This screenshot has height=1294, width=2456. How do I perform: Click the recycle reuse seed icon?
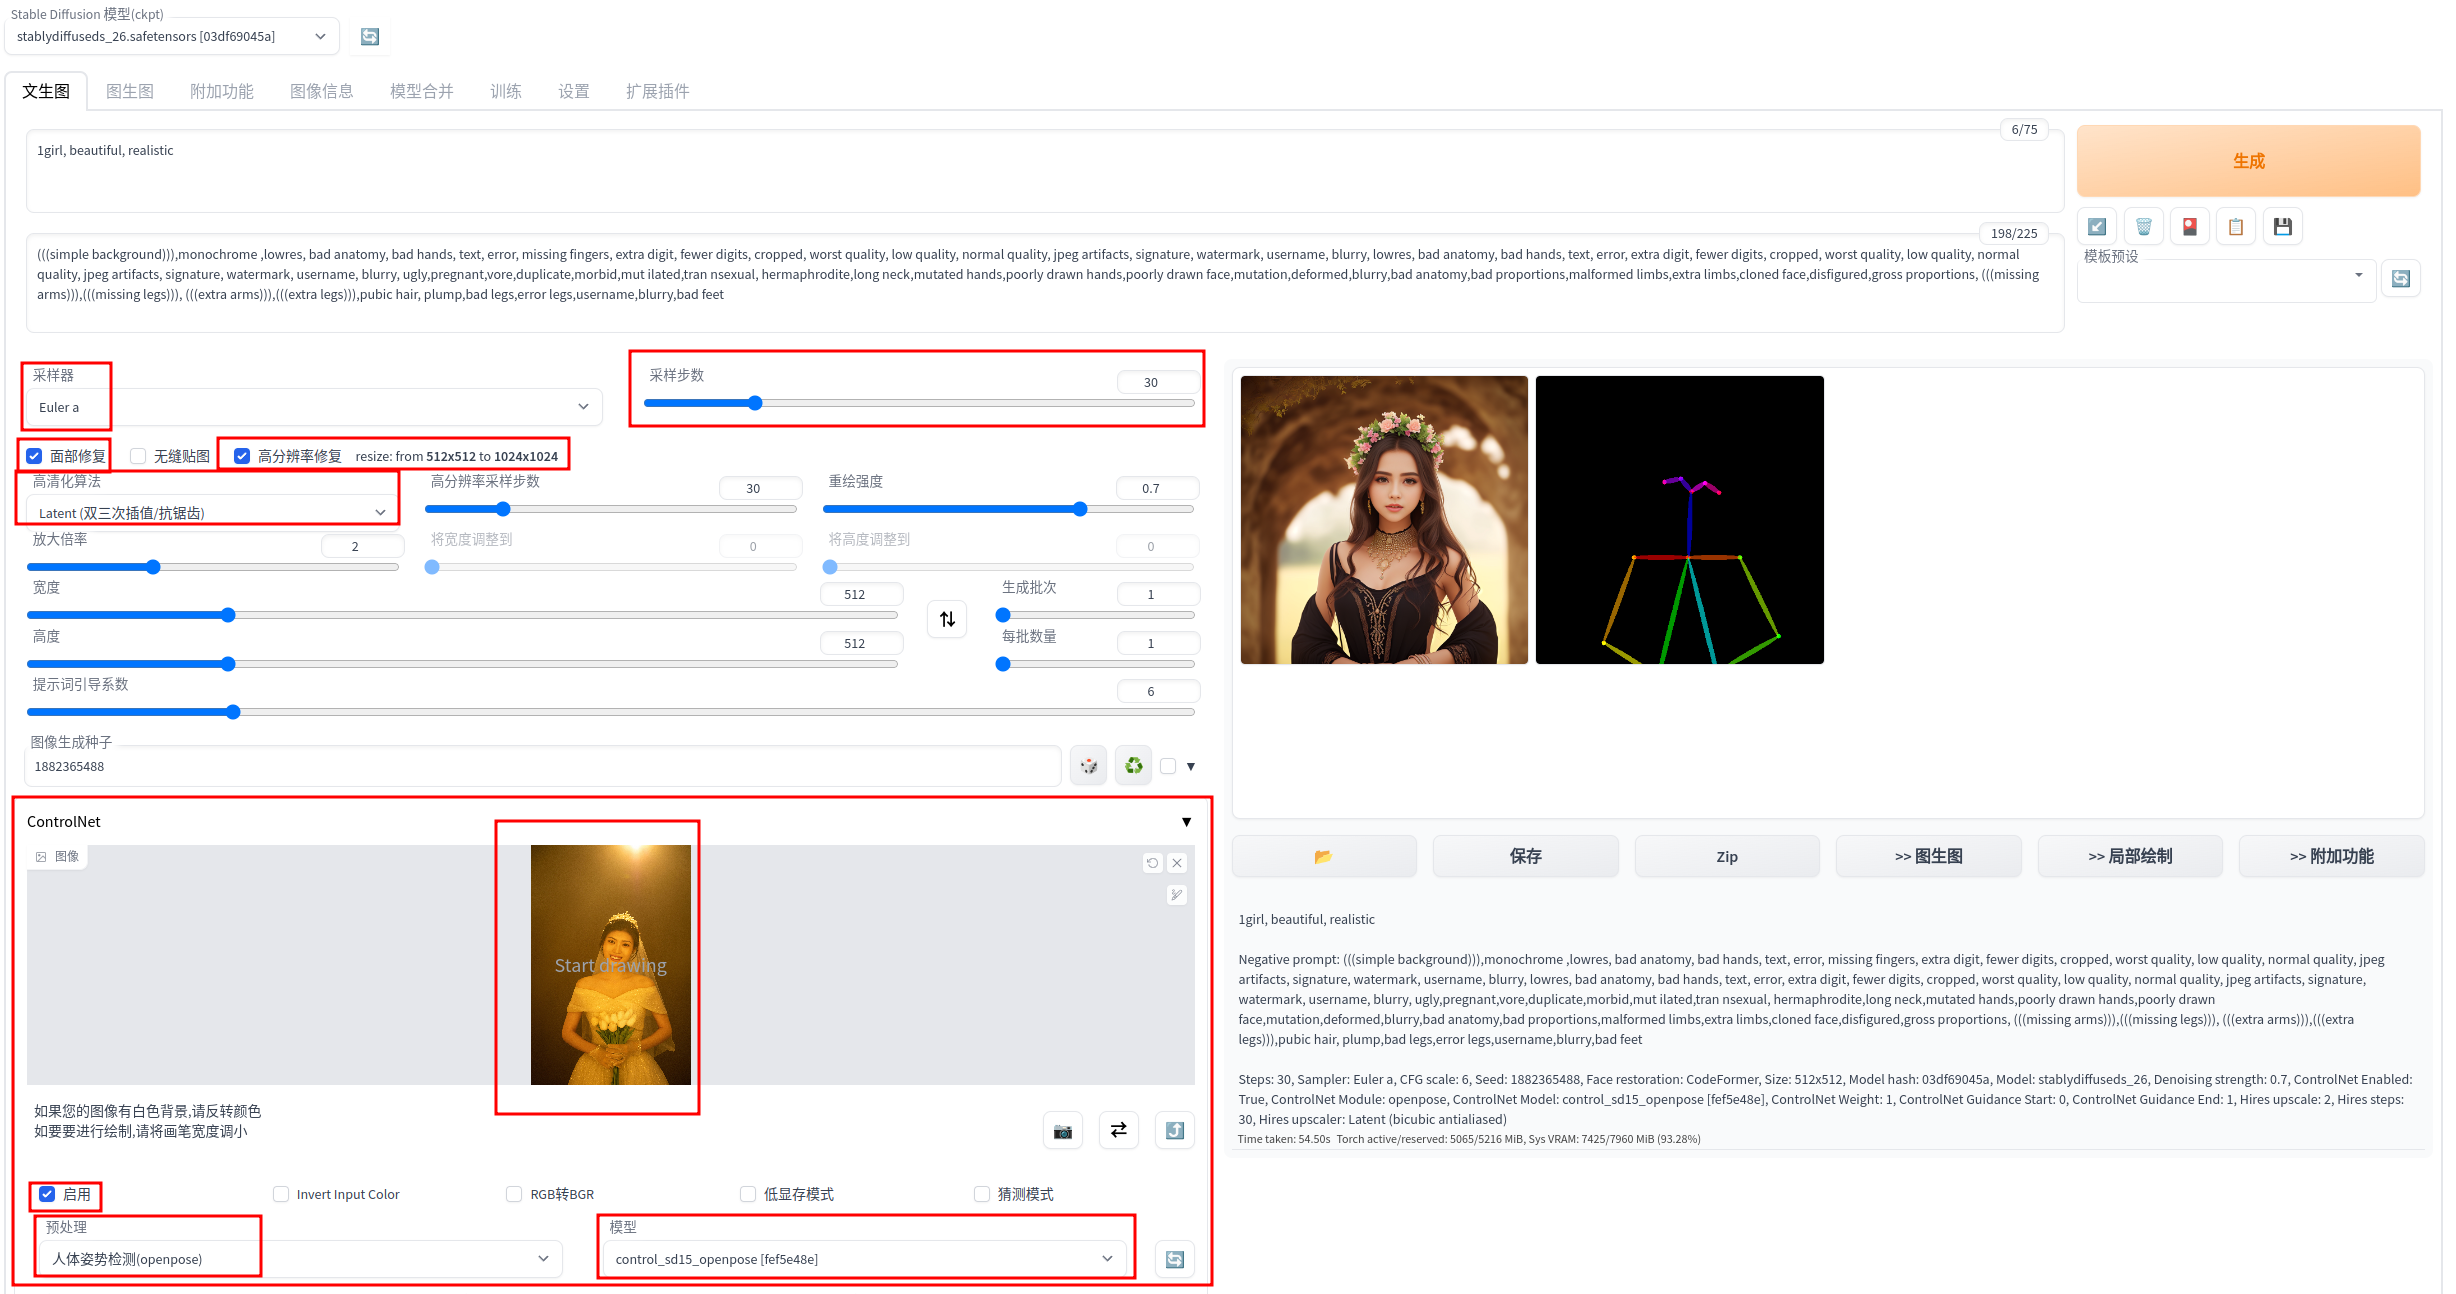click(1133, 766)
